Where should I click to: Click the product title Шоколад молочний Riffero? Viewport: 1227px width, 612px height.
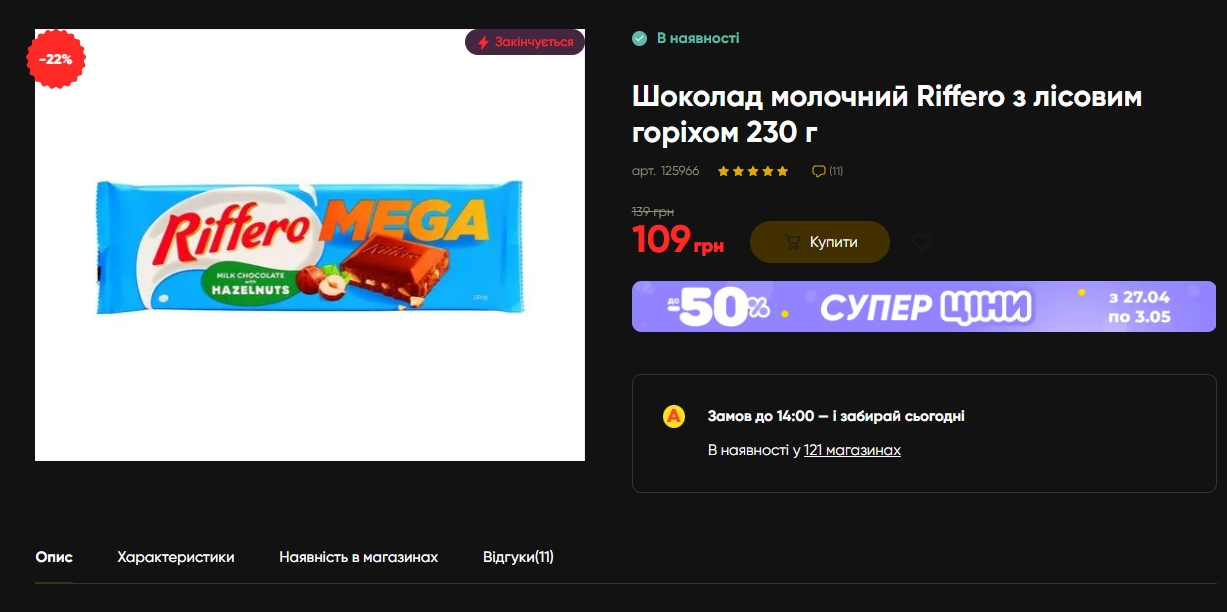[887, 114]
